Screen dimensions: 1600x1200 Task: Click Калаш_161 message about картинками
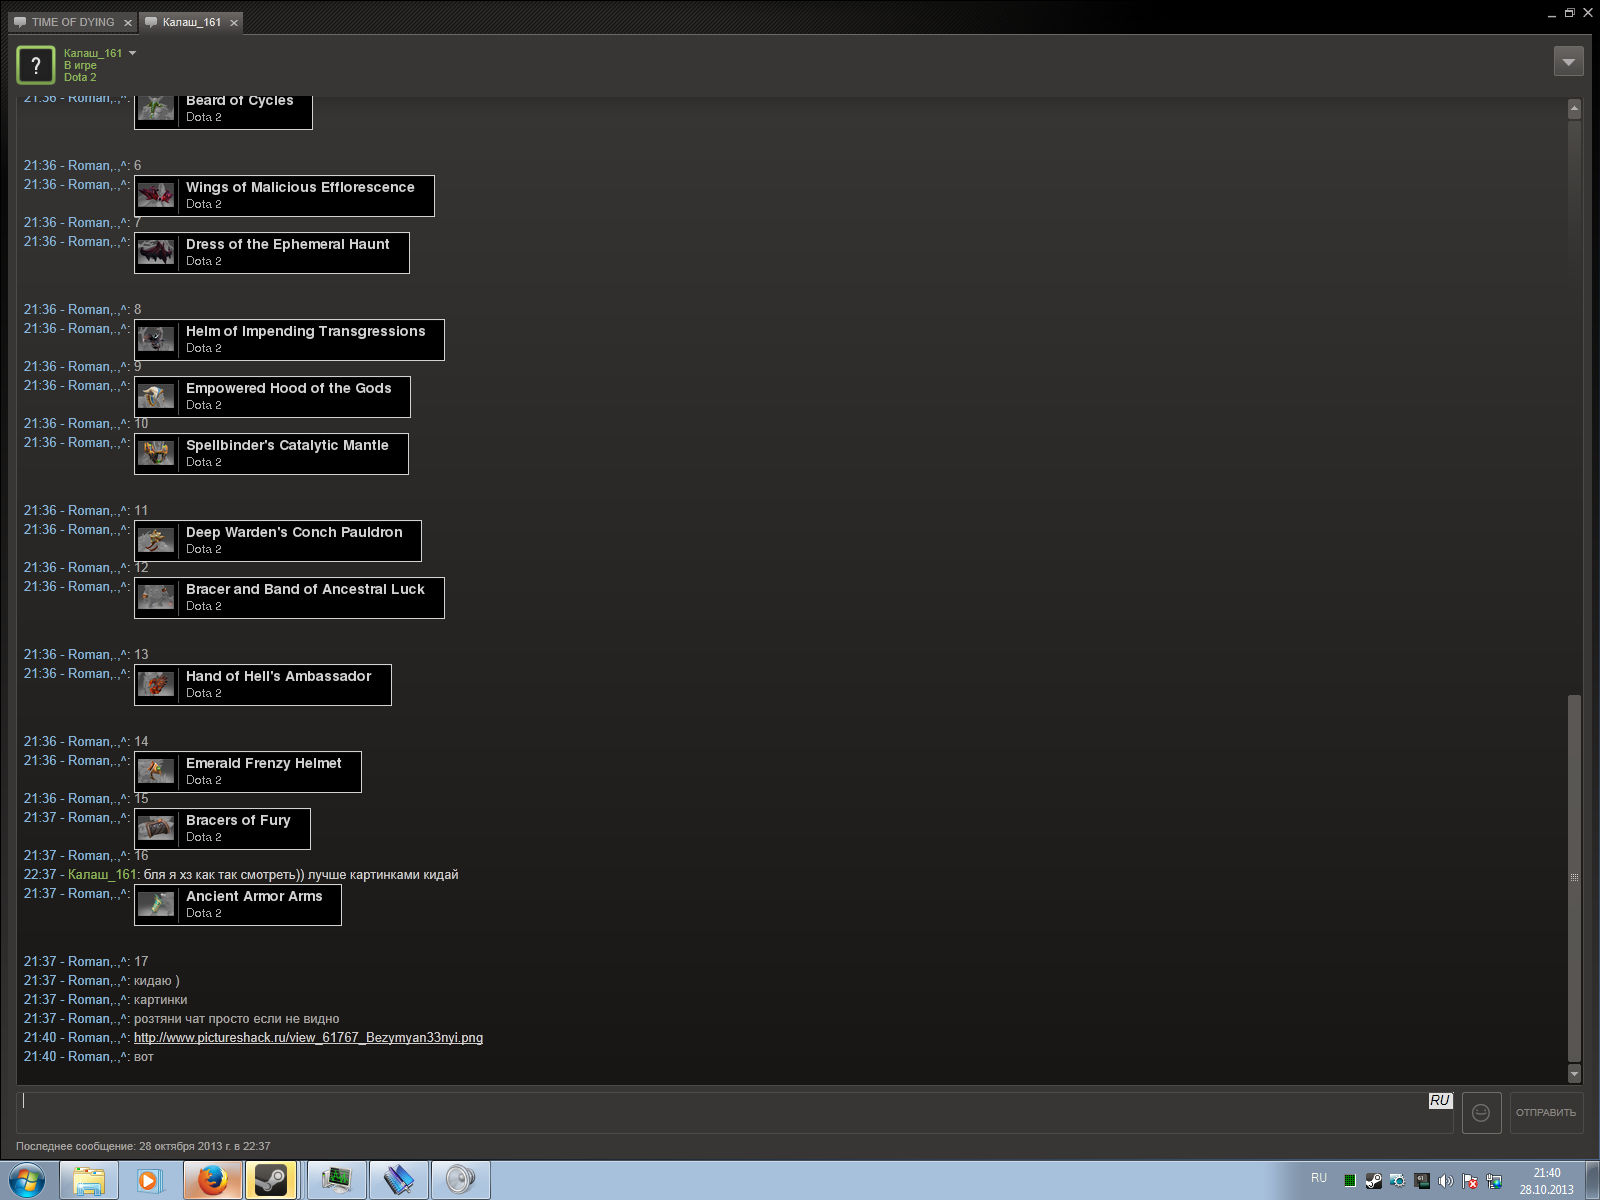coord(301,875)
